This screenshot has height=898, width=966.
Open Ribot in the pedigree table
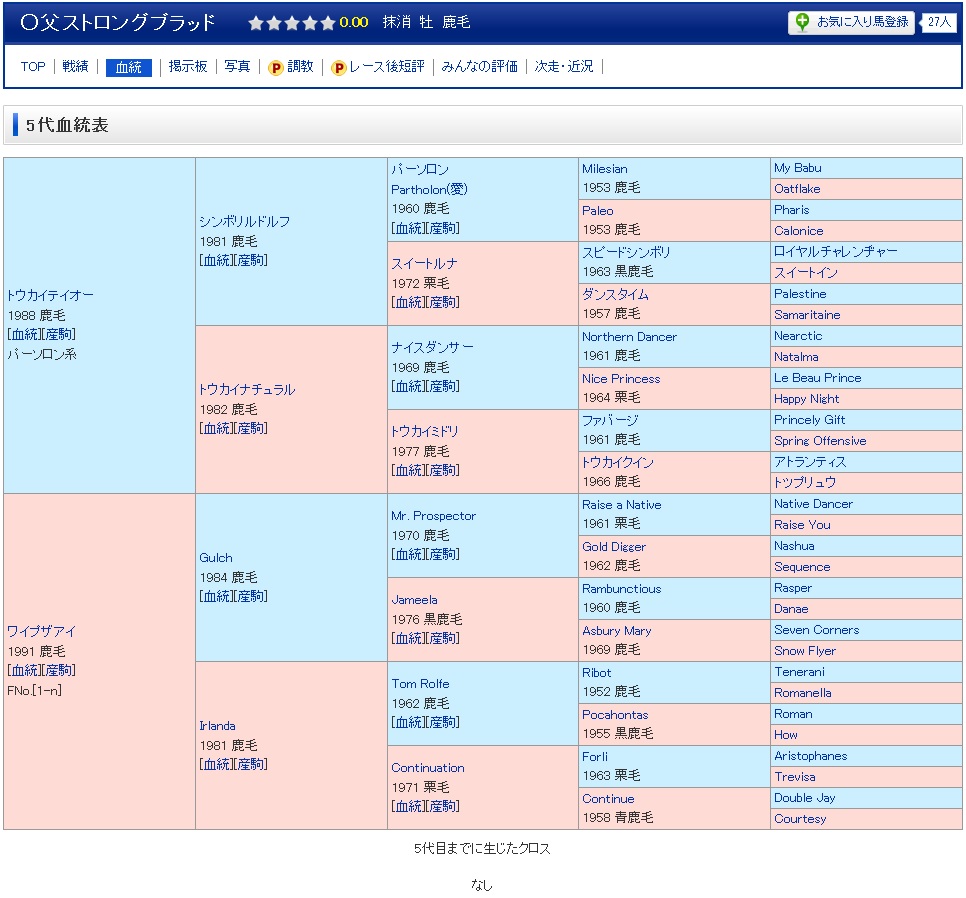tap(596, 673)
